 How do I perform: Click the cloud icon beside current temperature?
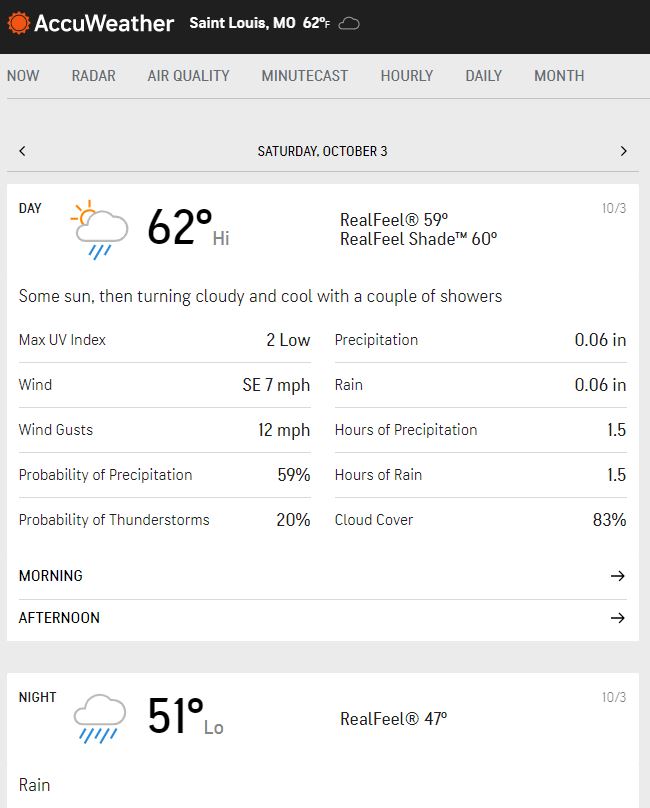(x=349, y=23)
